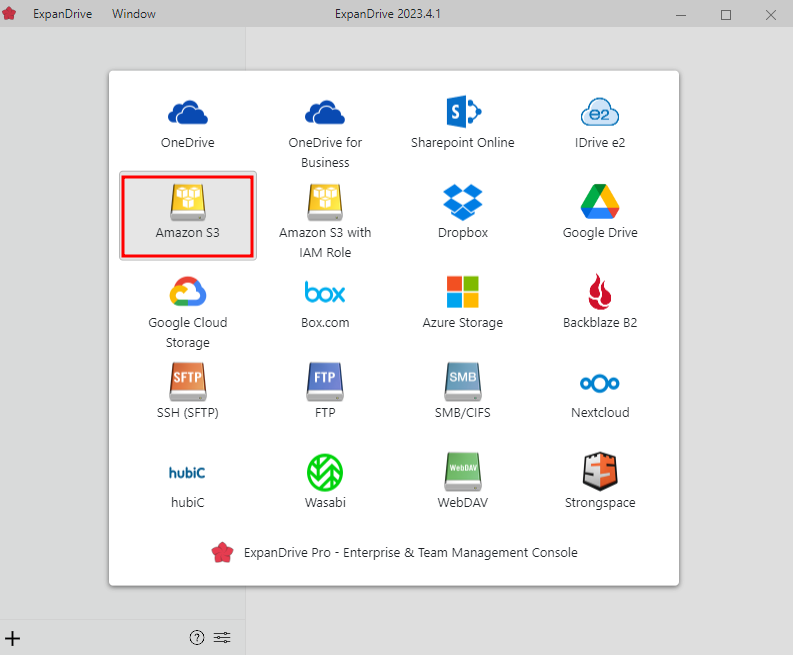This screenshot has height=655, width=793.
Task: Click the ExpanDrive red logo in title bar
Action: 9,14
